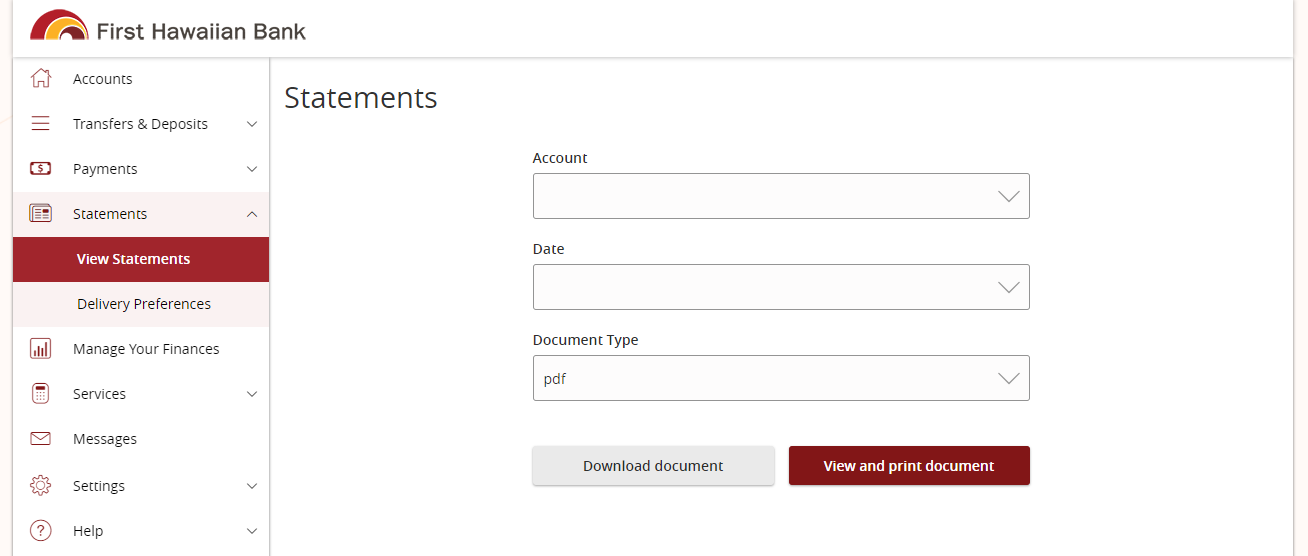The height and width of the screenshot is (556, 1308).
Task: Click the Download document button
Action: tap(653, 466)
